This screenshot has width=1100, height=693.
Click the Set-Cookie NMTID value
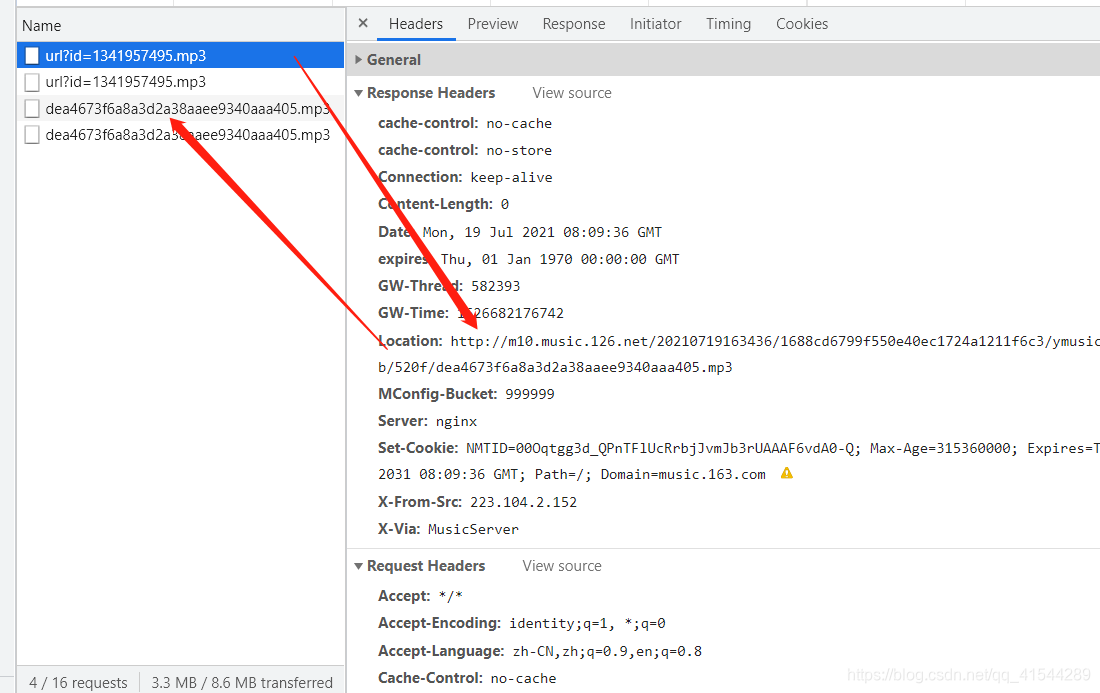(663, 448)
